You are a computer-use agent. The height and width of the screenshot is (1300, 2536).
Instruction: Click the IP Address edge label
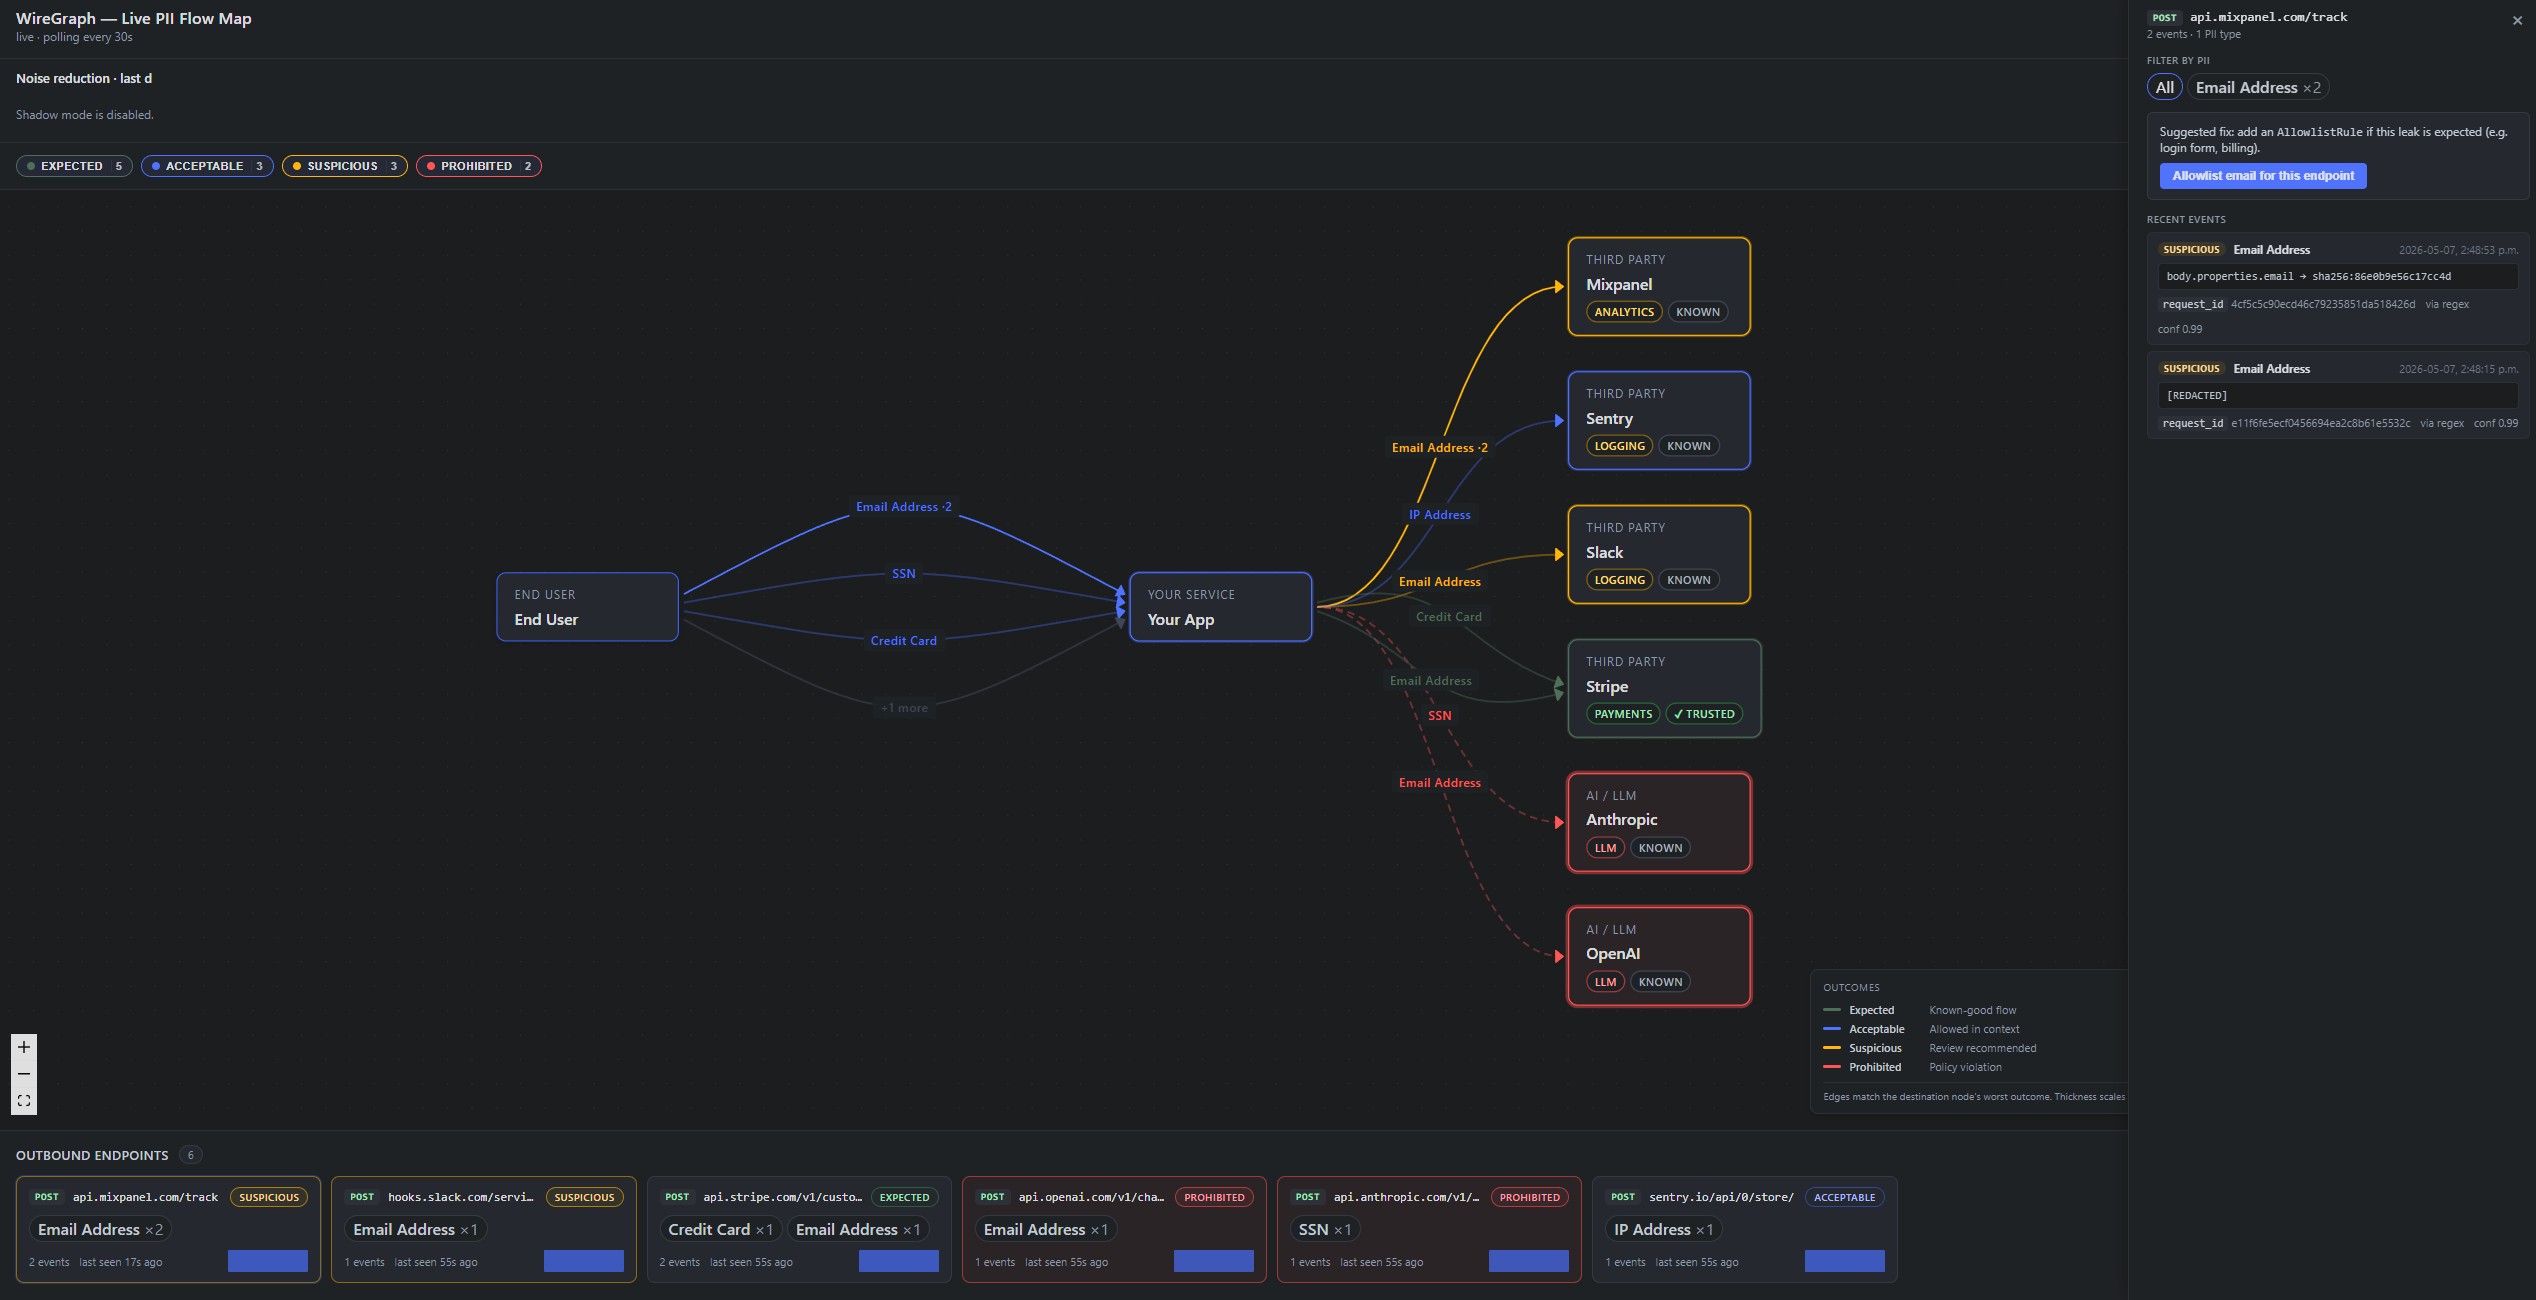click(1440, 515)
